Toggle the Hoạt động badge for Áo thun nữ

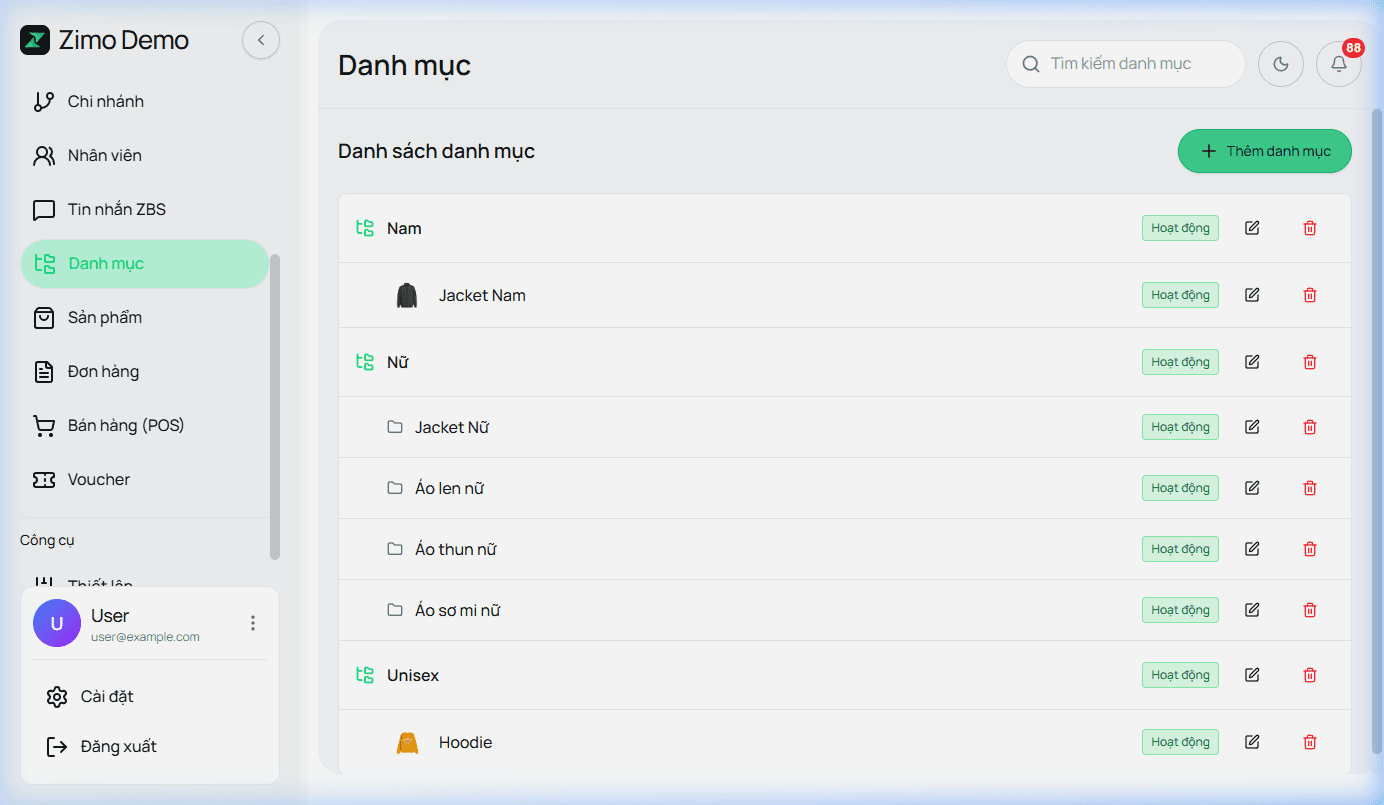[x=1180, y=549]
